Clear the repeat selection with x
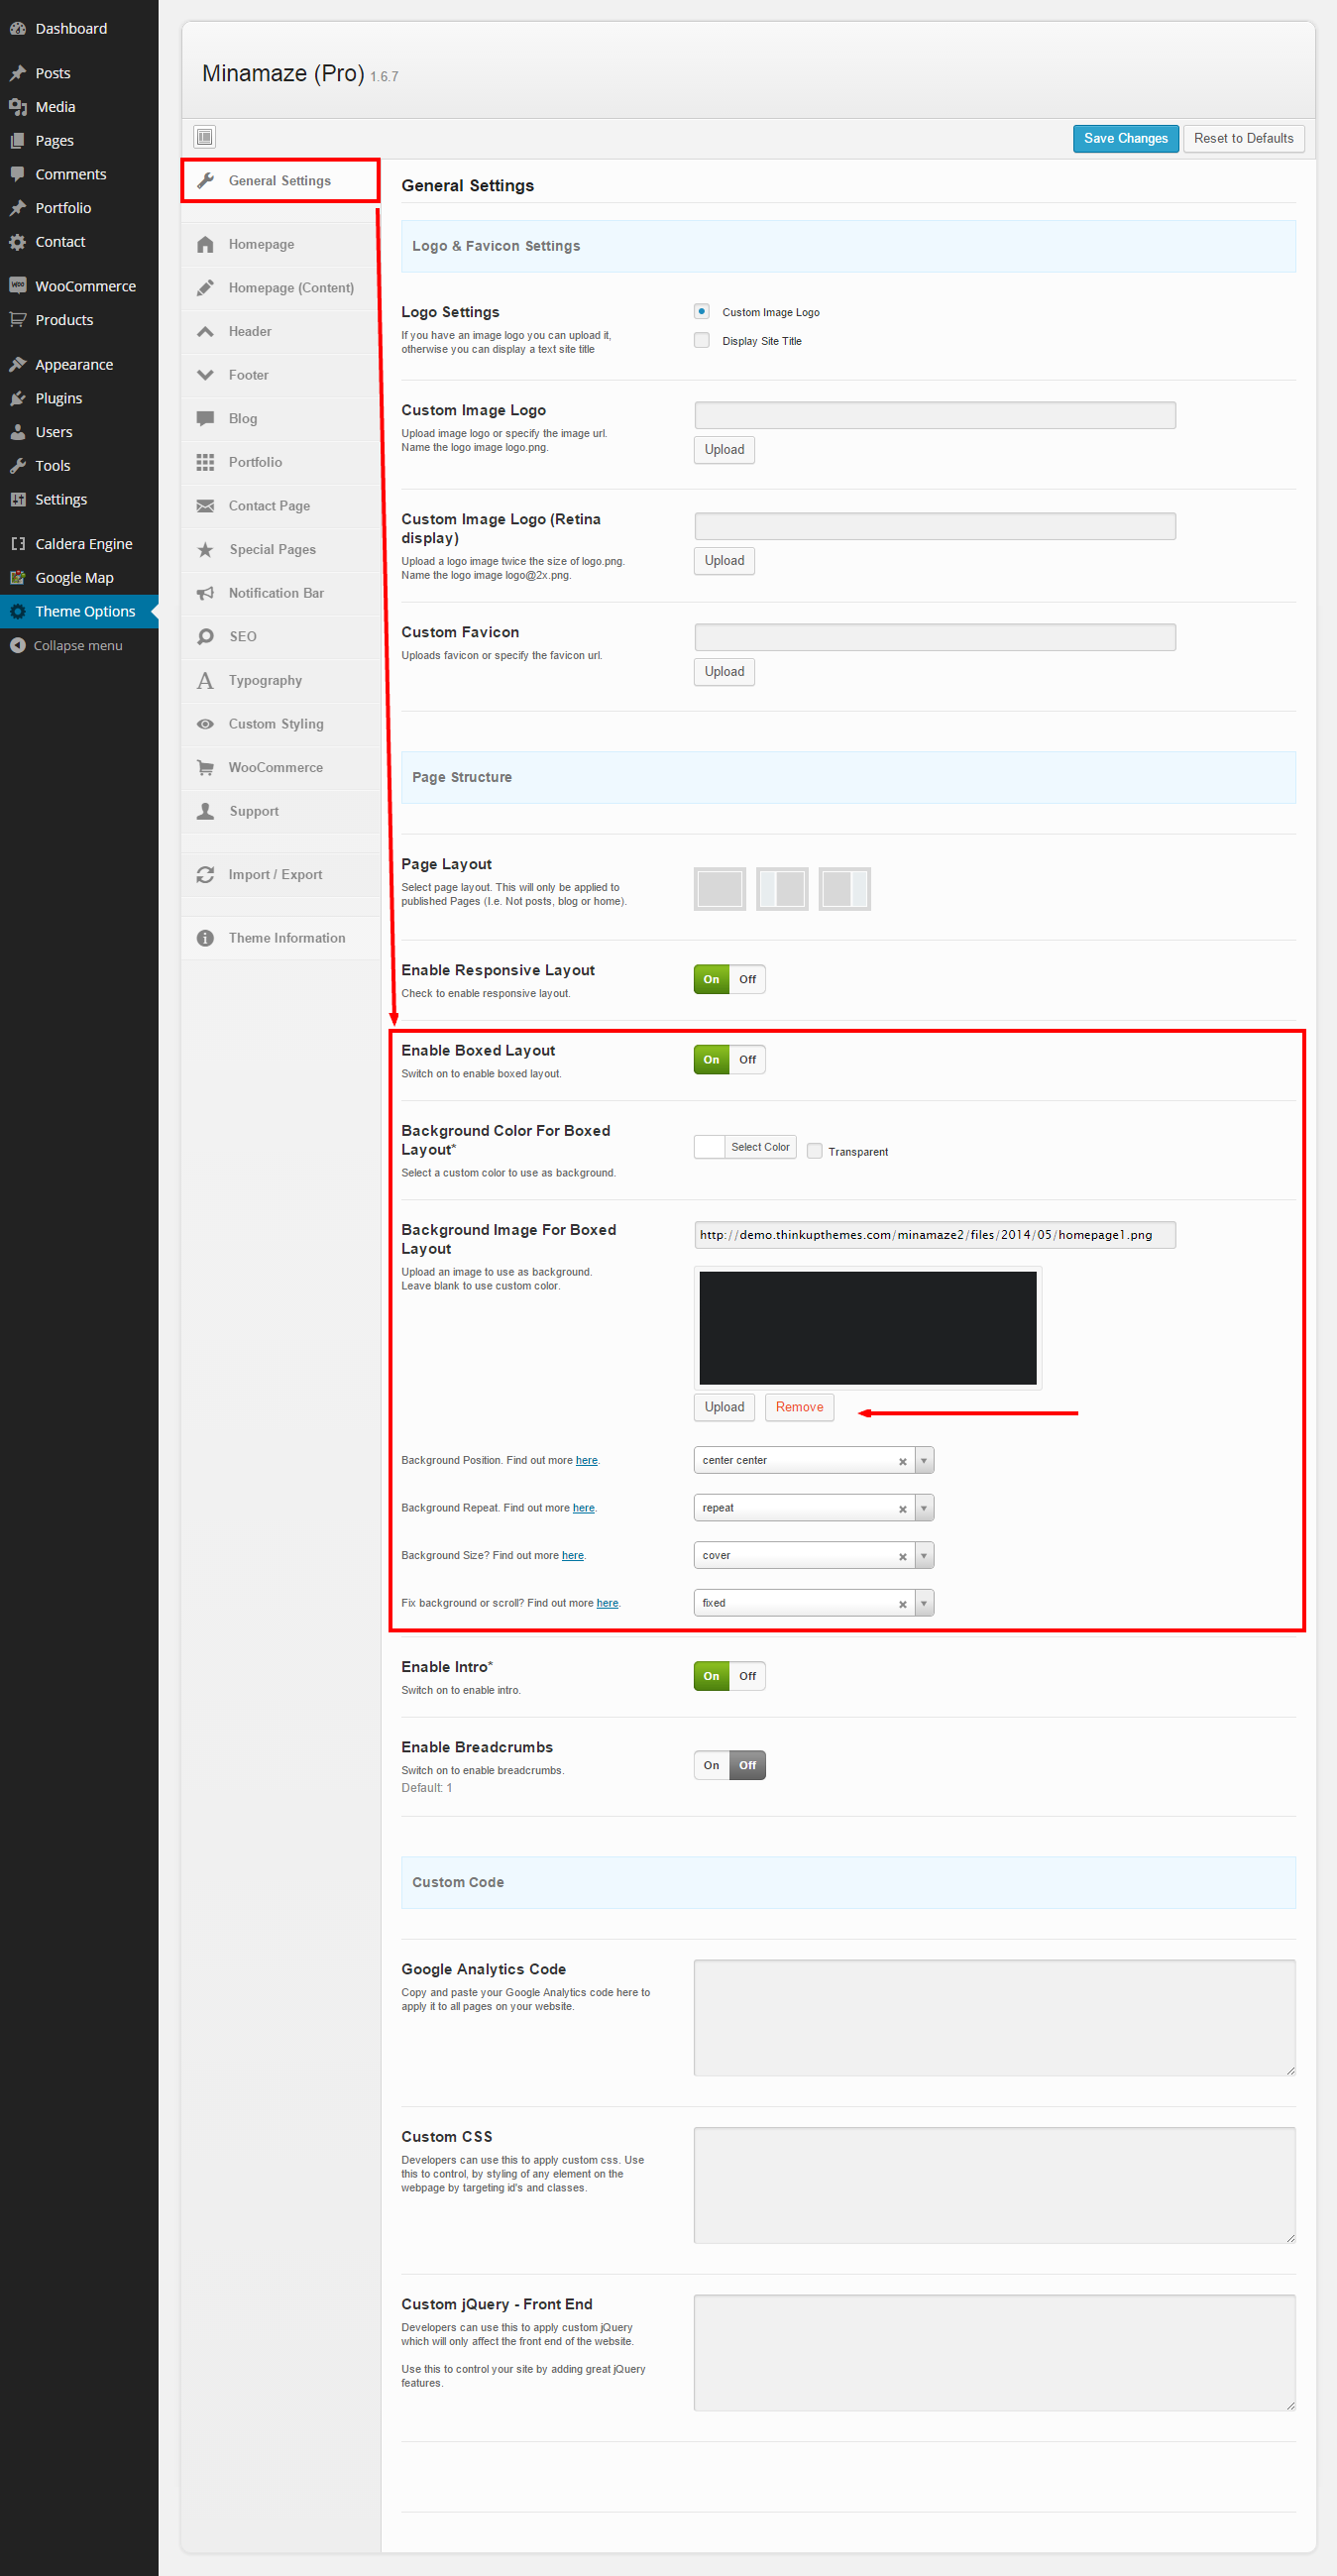The width and height of the screenshot is (1337, 2576). coord(902,1509)
